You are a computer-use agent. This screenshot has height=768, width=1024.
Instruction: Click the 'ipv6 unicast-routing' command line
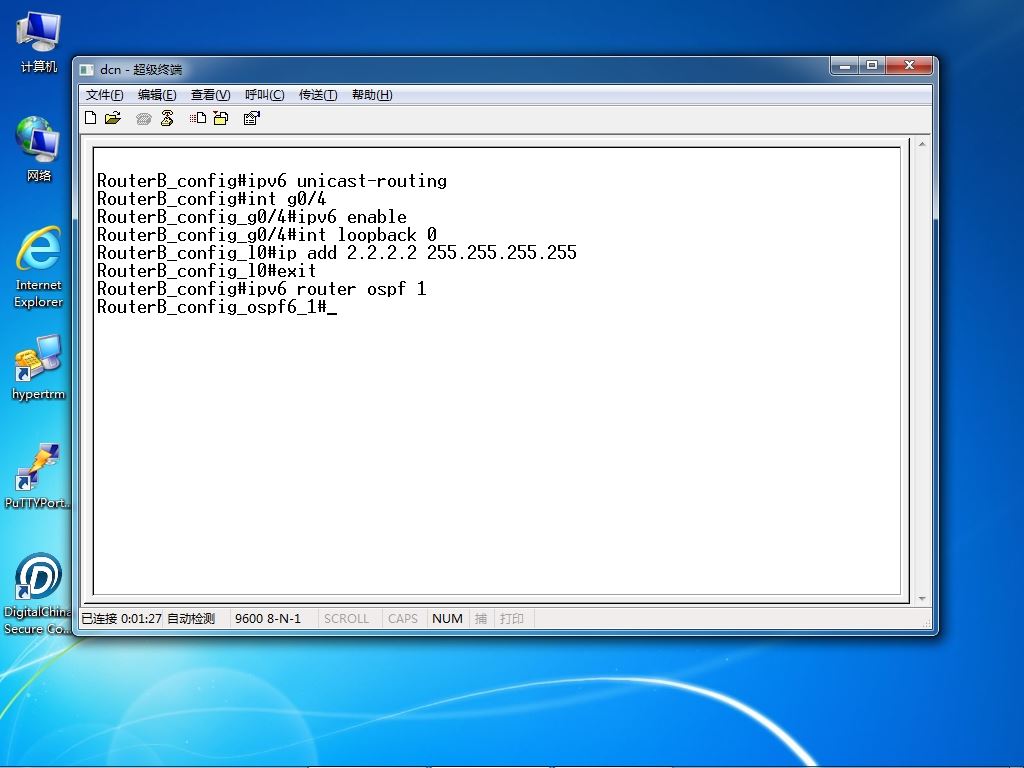click(272, 181)
